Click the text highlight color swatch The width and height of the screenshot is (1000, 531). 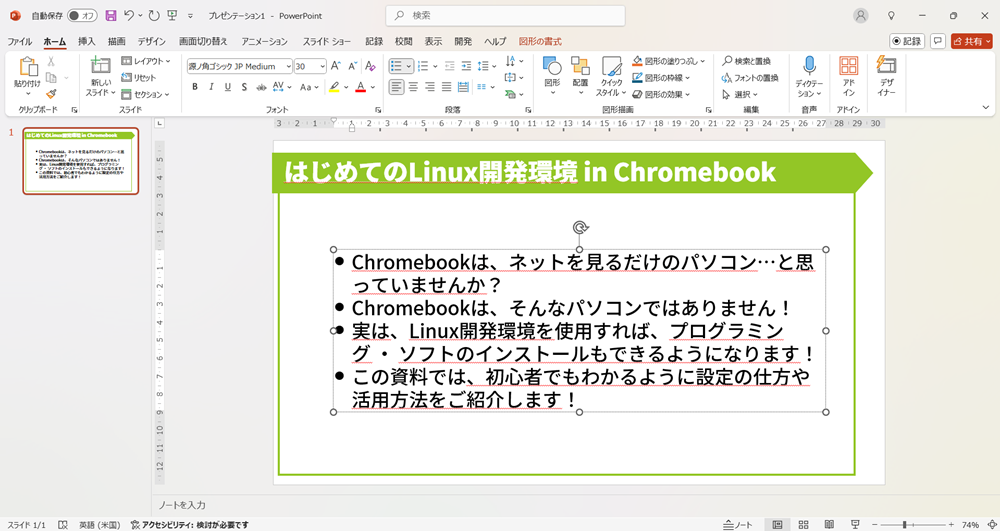335,87
